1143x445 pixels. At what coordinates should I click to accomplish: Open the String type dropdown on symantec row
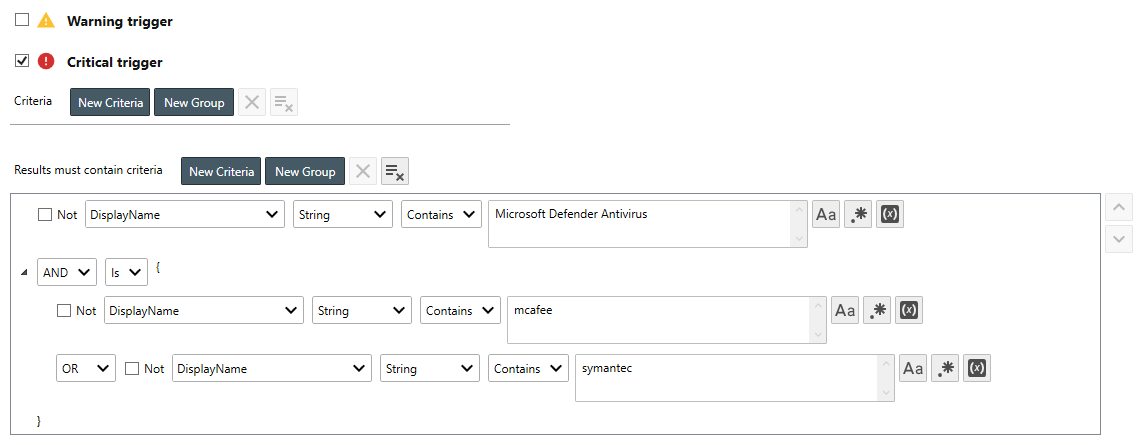click(429, 369)
